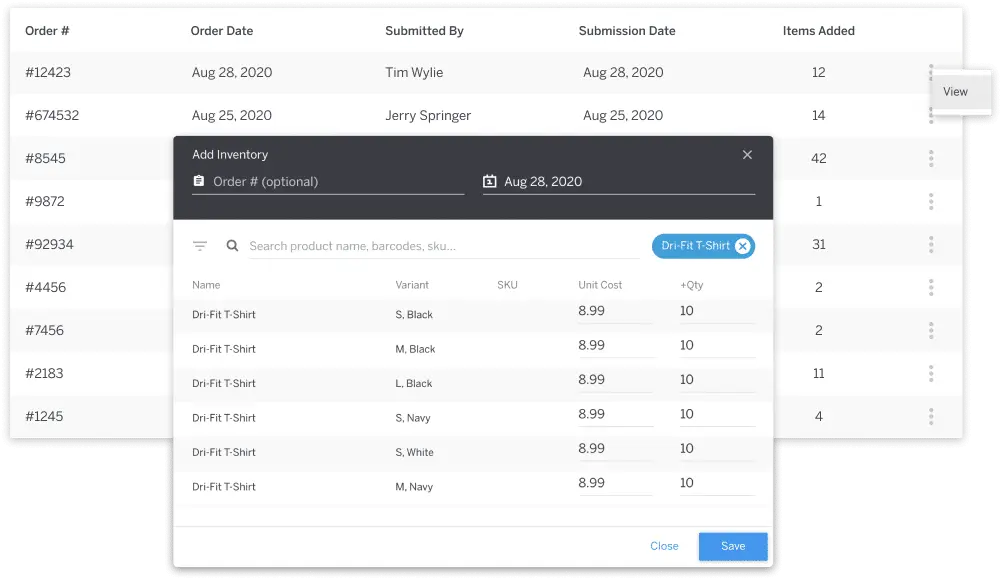The height and width of the screenshot is (579, 1002).
Task: Click the Variant column header in dialog
Action: click(x=412, y=285)
